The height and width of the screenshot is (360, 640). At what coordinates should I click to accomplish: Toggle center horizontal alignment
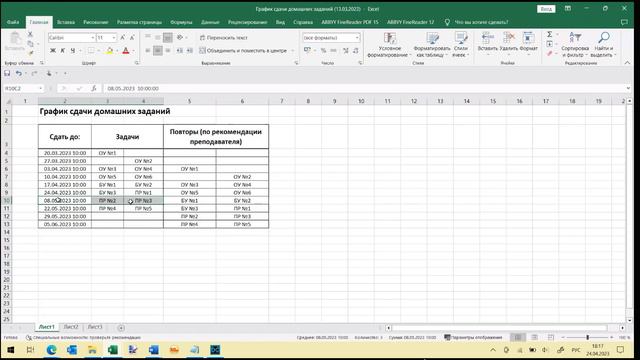click(158, 51)
